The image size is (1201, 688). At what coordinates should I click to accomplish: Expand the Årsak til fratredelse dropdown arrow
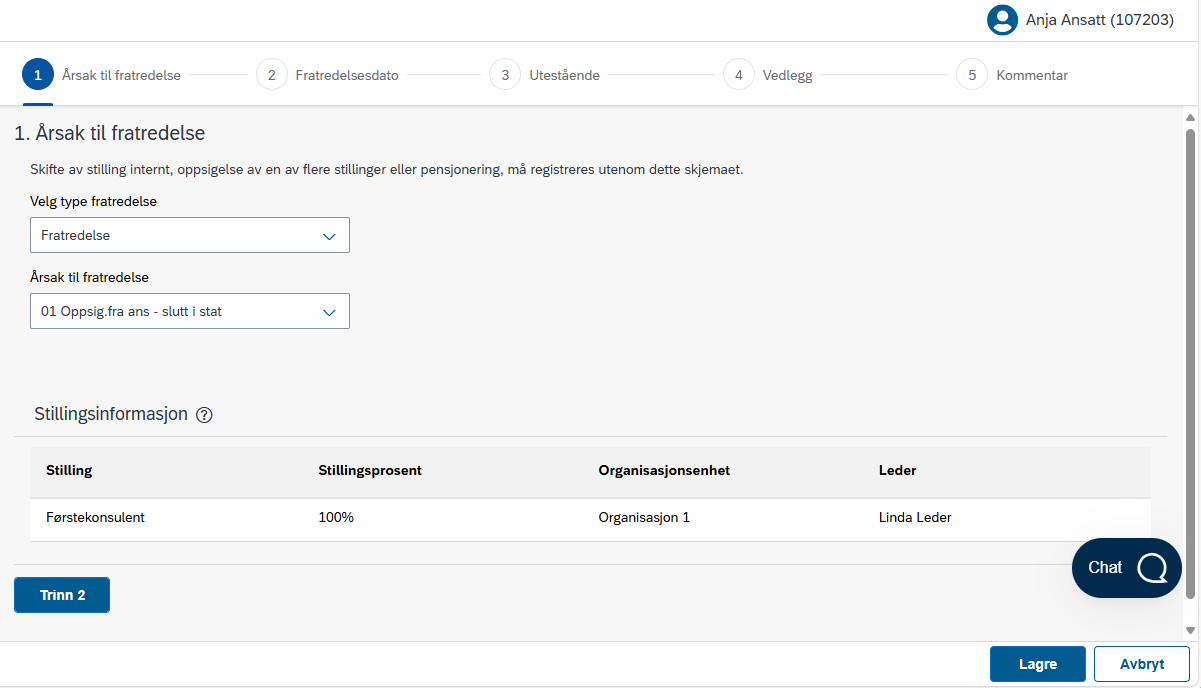pyautogui.click(x=329, y=312)
